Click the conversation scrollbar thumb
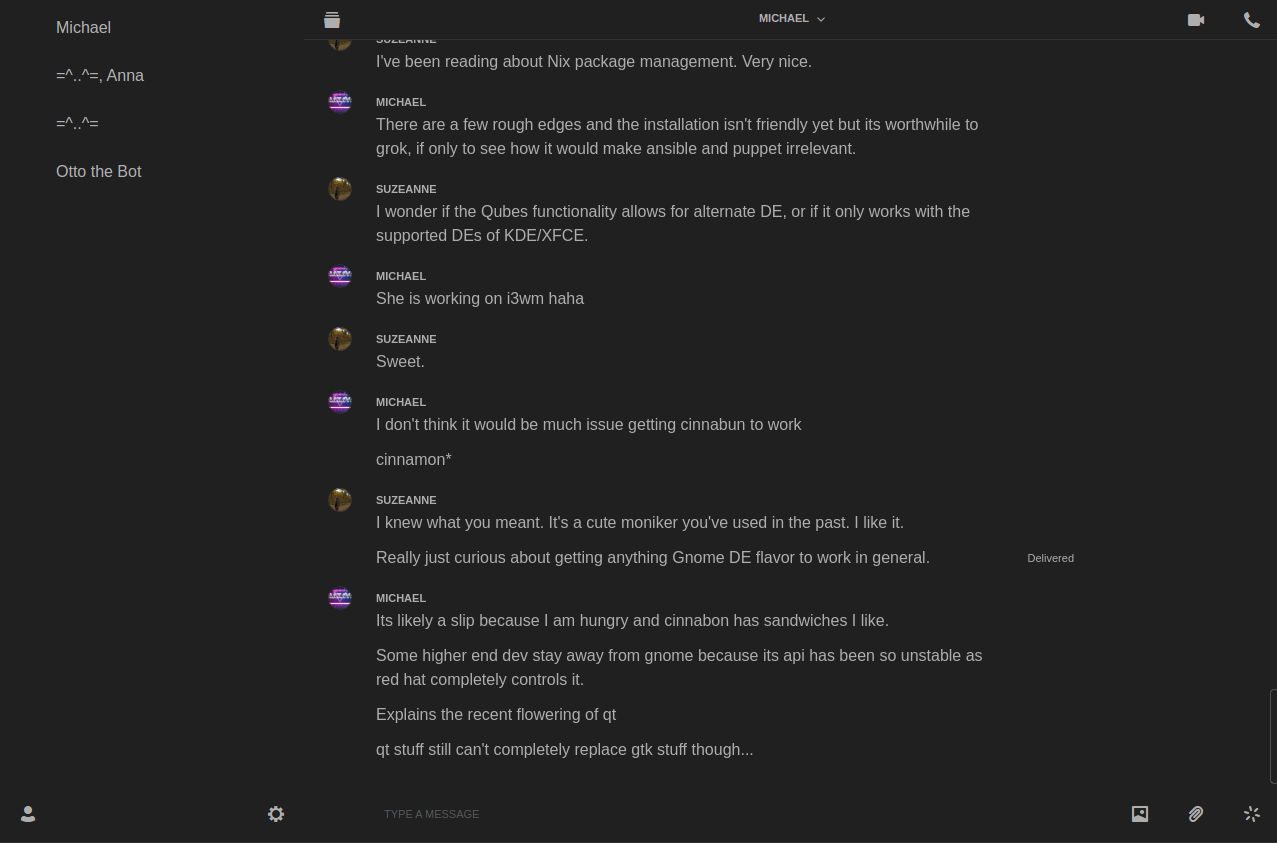 point(1273,735)
